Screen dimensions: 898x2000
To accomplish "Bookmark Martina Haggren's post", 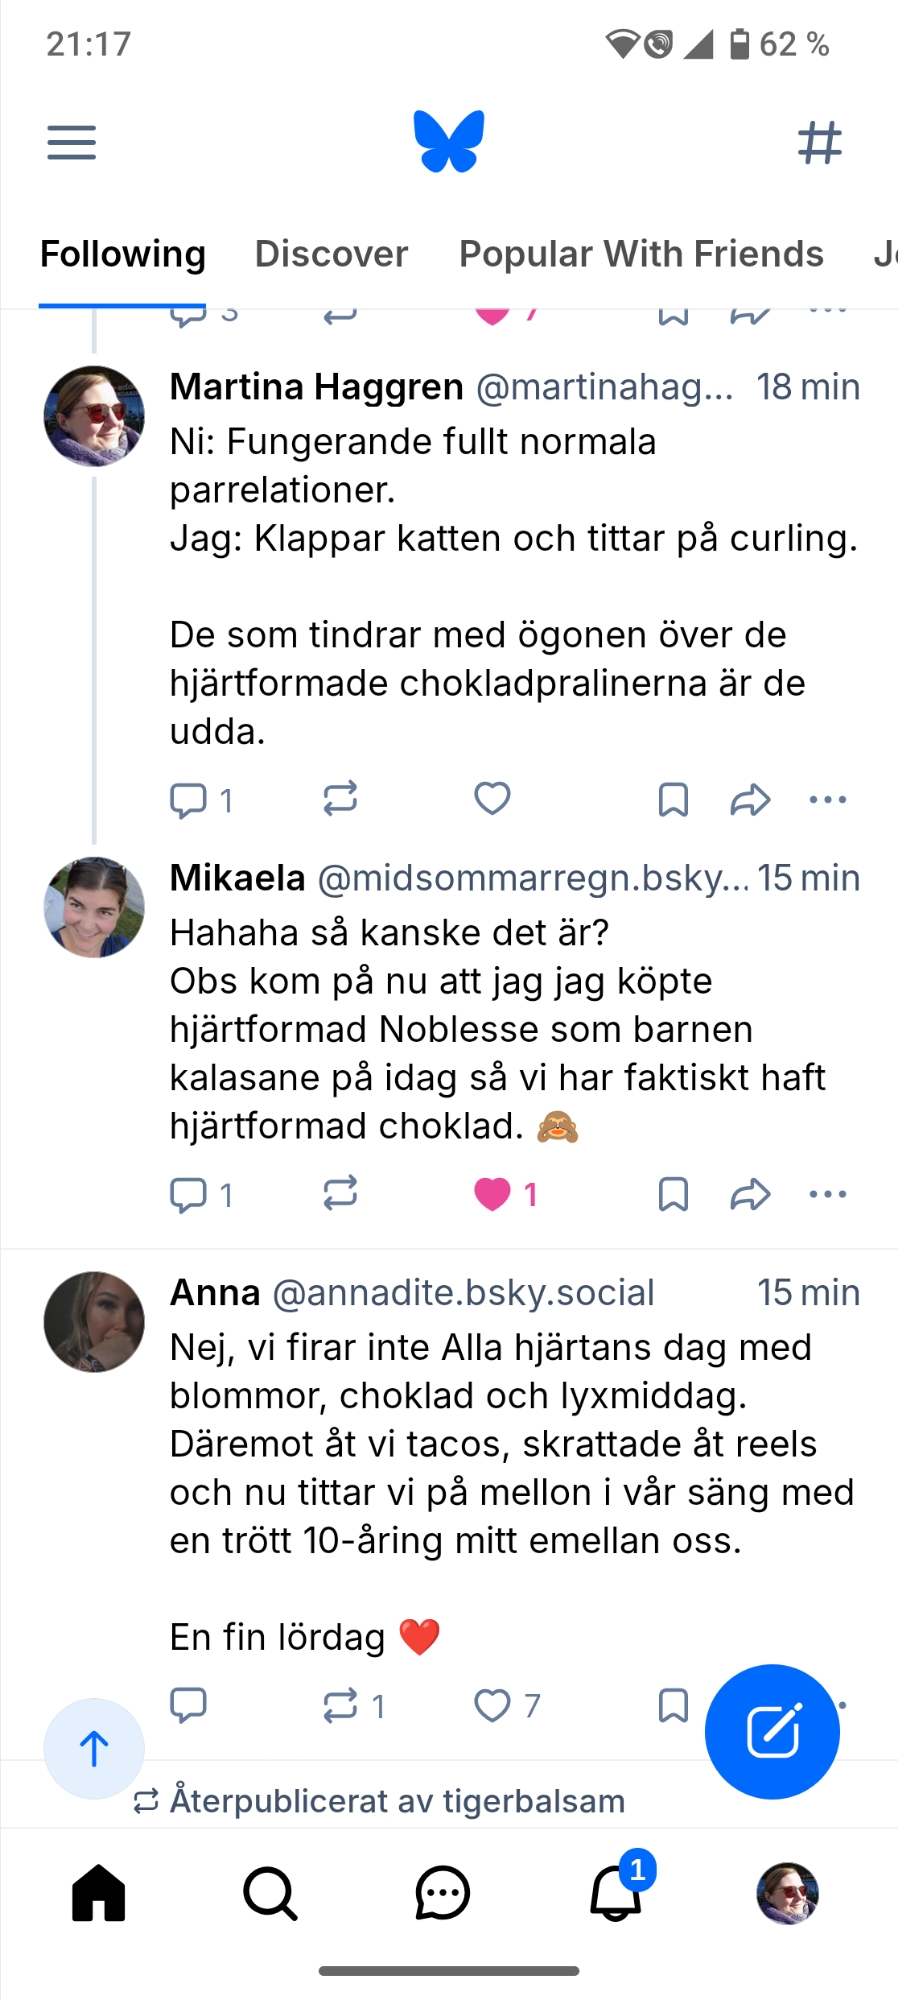I will click(673, 799).
